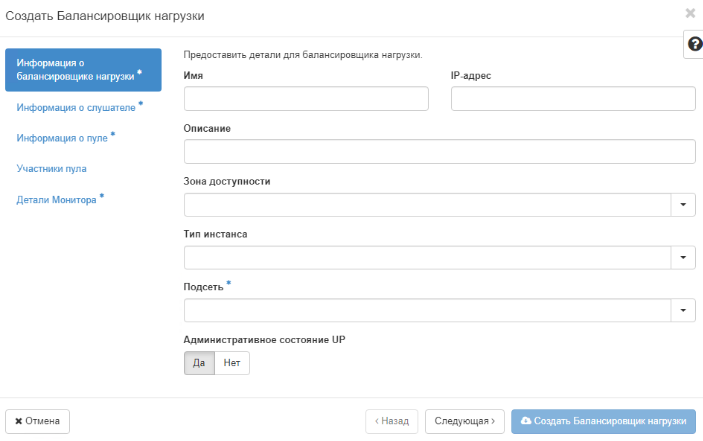
Task: Select 'Да' for administrative state UP
Action: click(198, 363)
